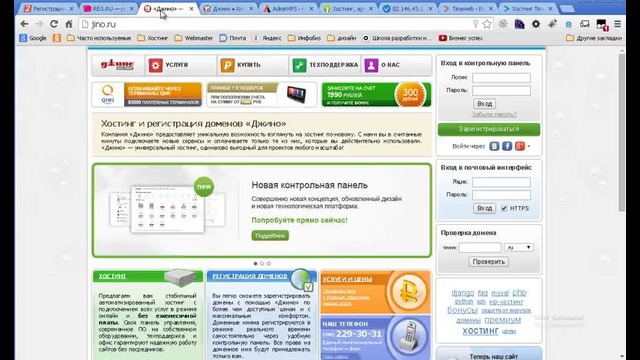Click the Вход button for mail interface
The image size is (640, 360).
coord(484,208)
